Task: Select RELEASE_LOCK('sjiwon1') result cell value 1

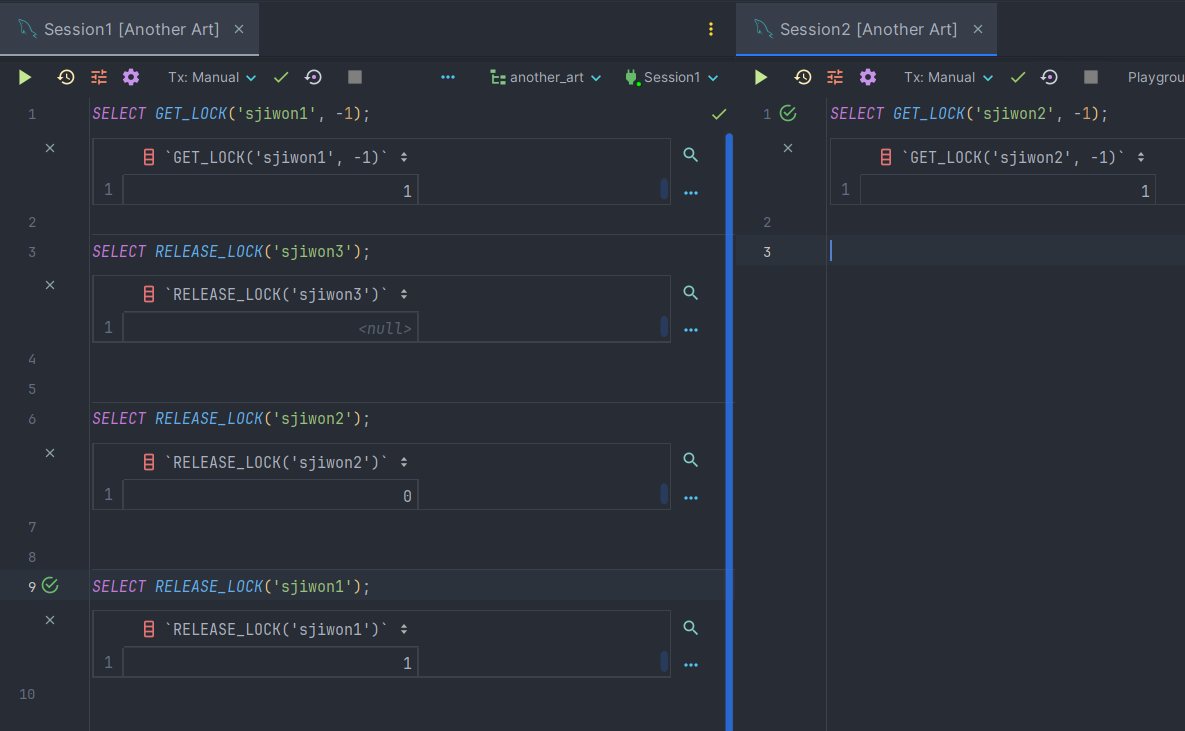Action: (x=271, y=663)
